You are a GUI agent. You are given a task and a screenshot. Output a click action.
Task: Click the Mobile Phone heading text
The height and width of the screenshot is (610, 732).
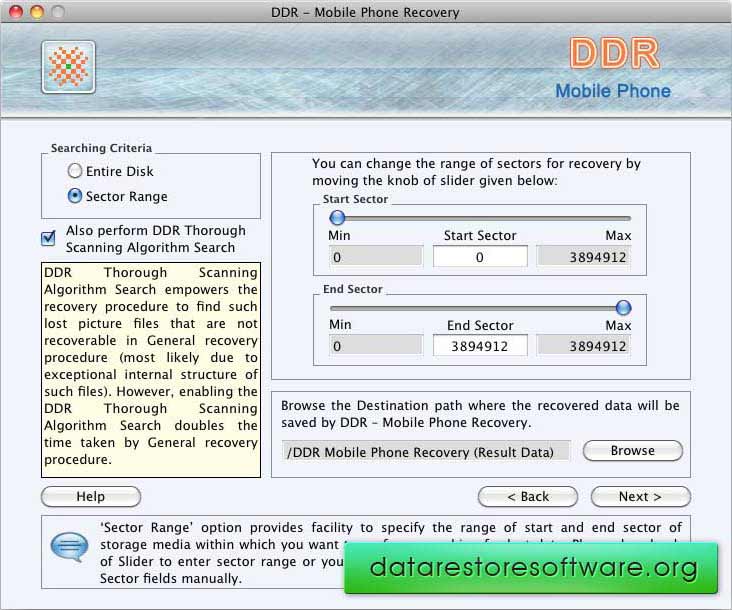613,91
